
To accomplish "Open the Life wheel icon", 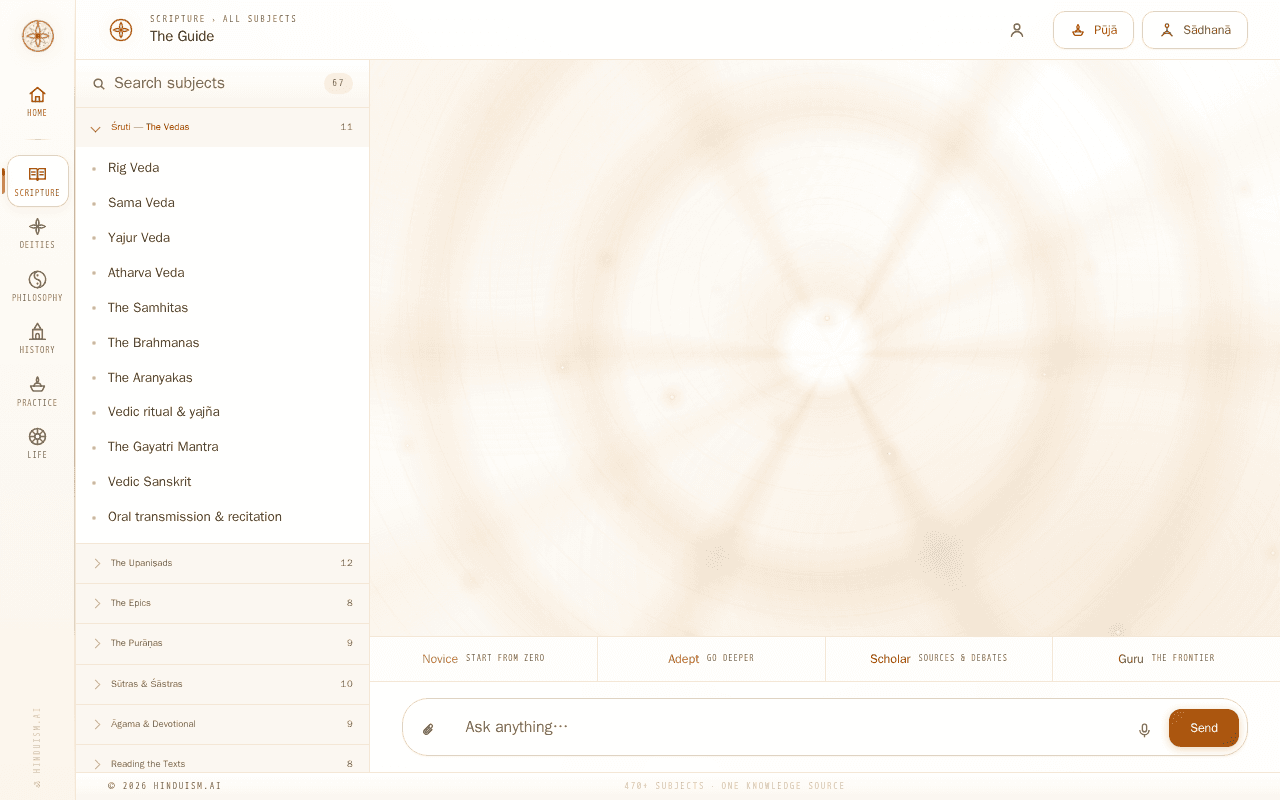I will [x=37, y=443].
